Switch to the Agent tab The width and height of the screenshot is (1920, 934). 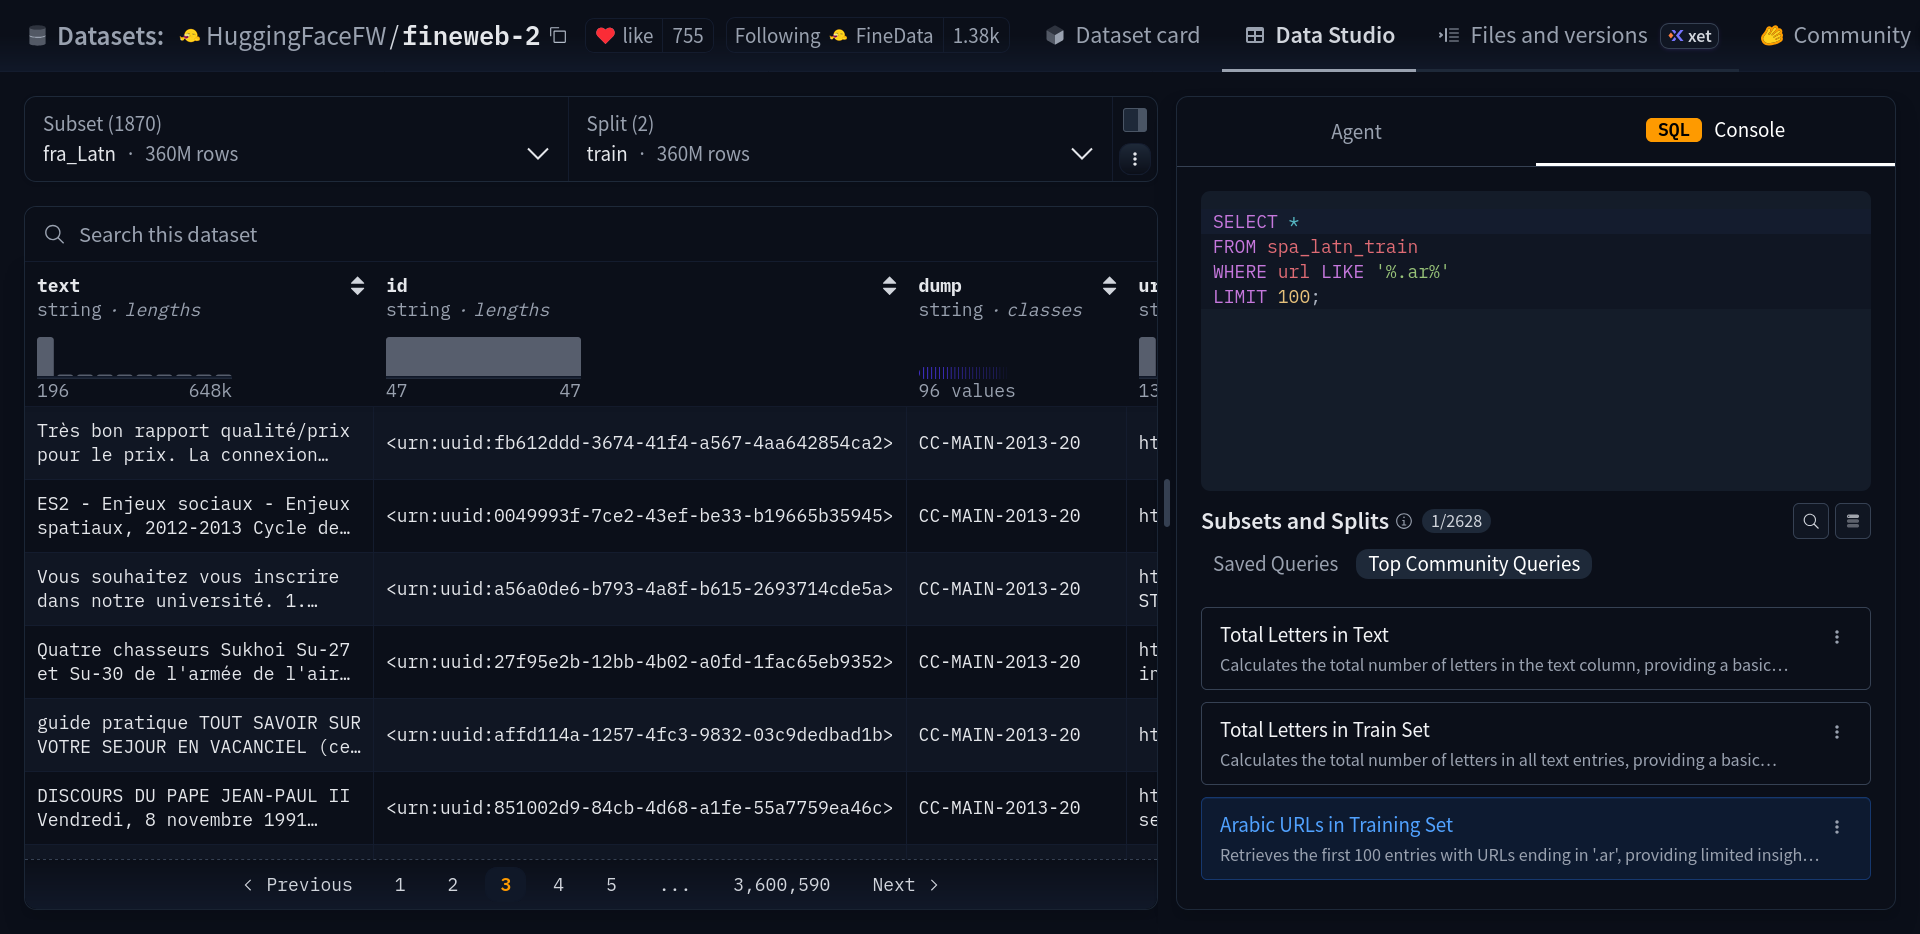(1355, 132)
